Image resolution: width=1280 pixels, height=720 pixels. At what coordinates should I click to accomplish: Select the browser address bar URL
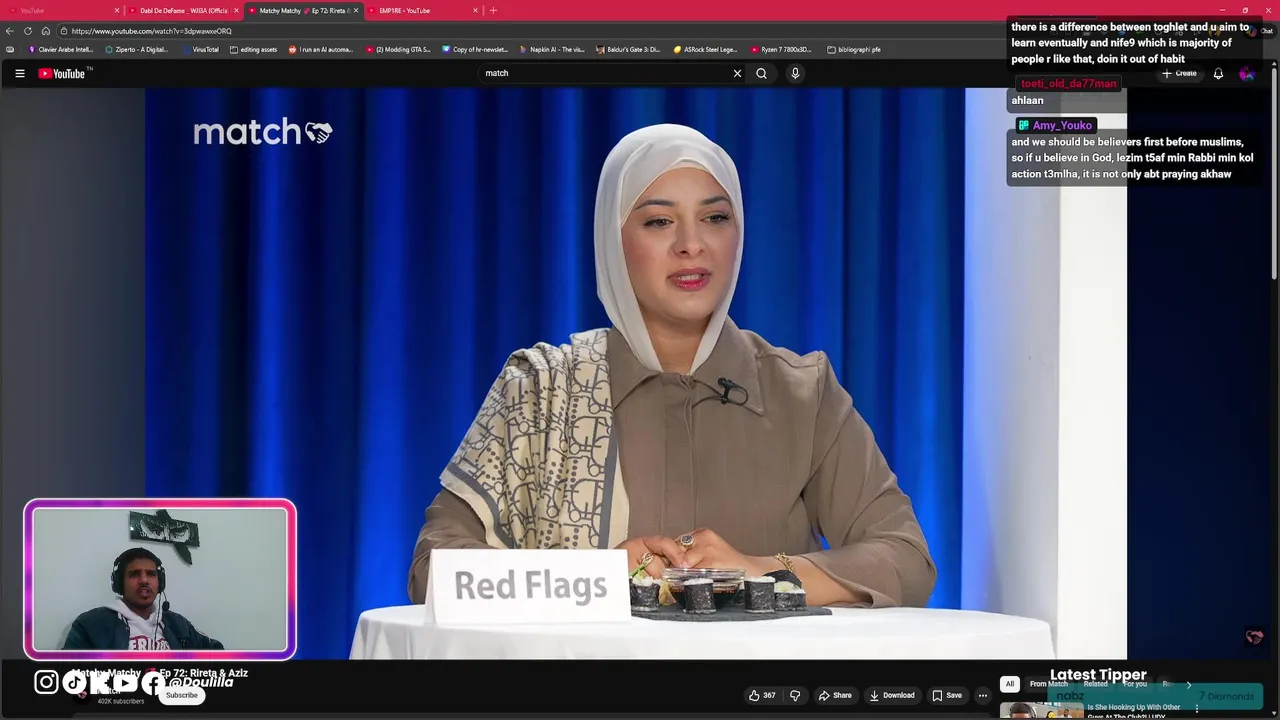click(151, 31)
